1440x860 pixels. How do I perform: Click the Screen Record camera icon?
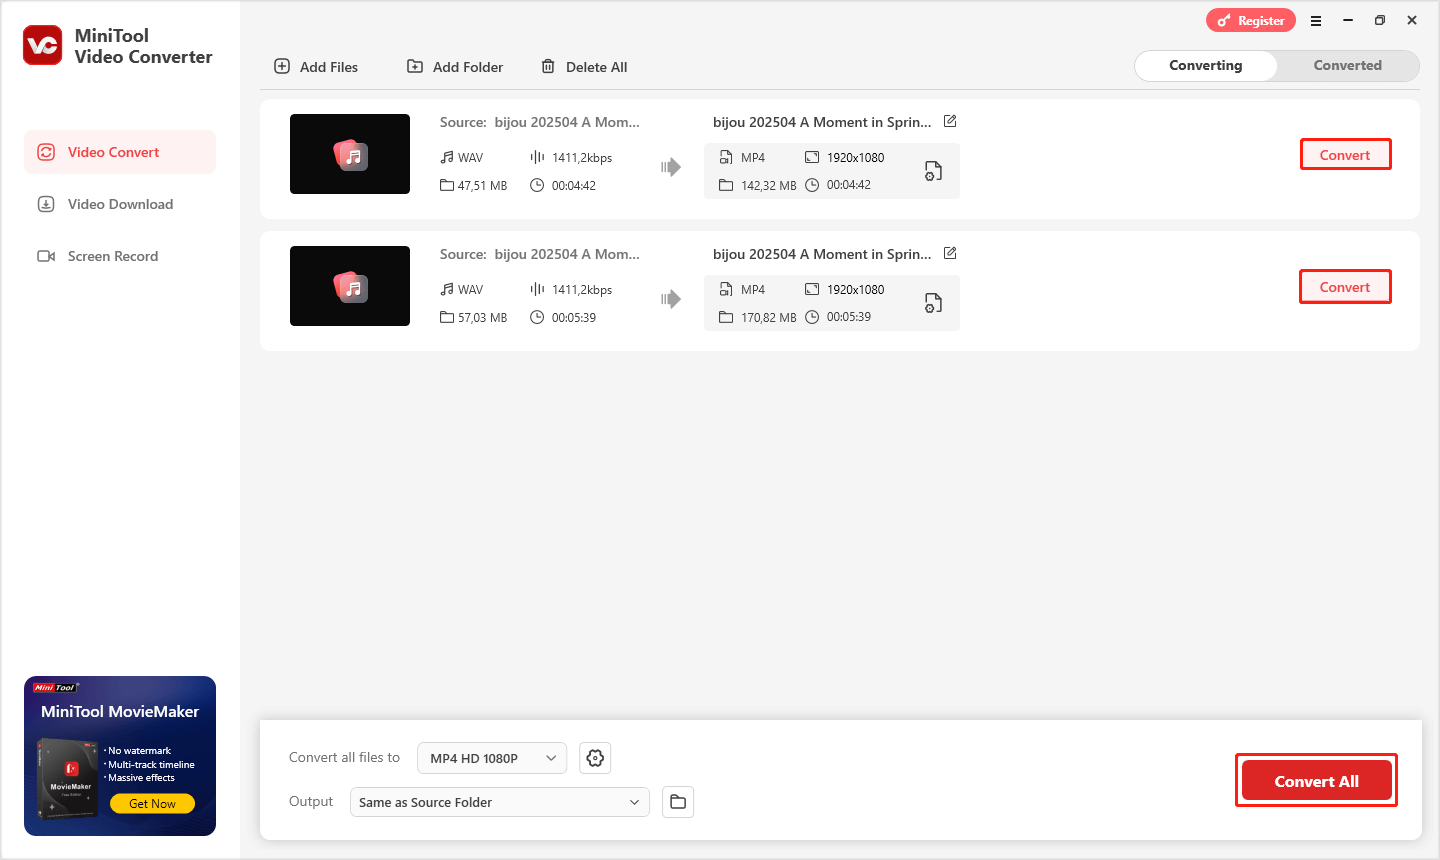click(x=46, y=256)
